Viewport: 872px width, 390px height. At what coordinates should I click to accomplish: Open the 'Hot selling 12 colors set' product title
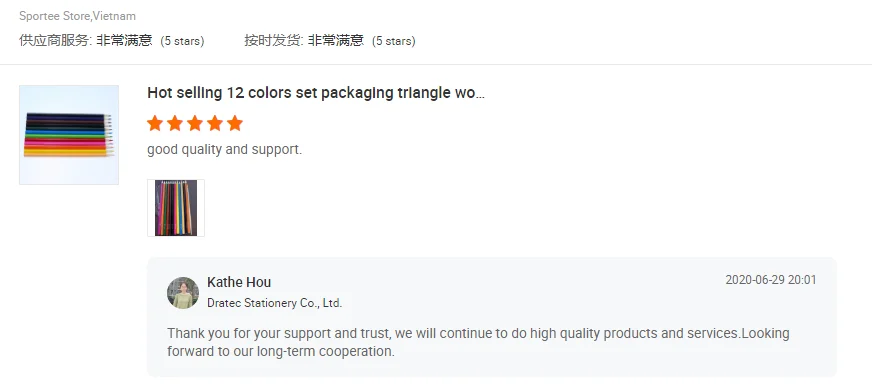316,93
